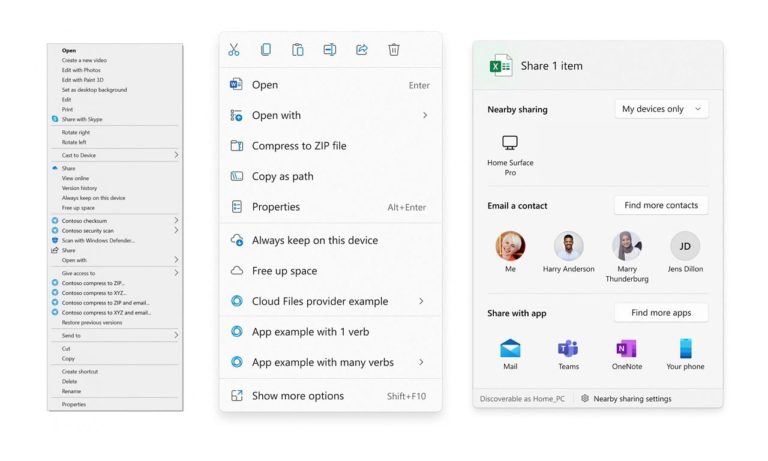This screenshot has width=768, height=461.
Task: Click Discoverable as Home_PC text
Action: click(522, 399)
